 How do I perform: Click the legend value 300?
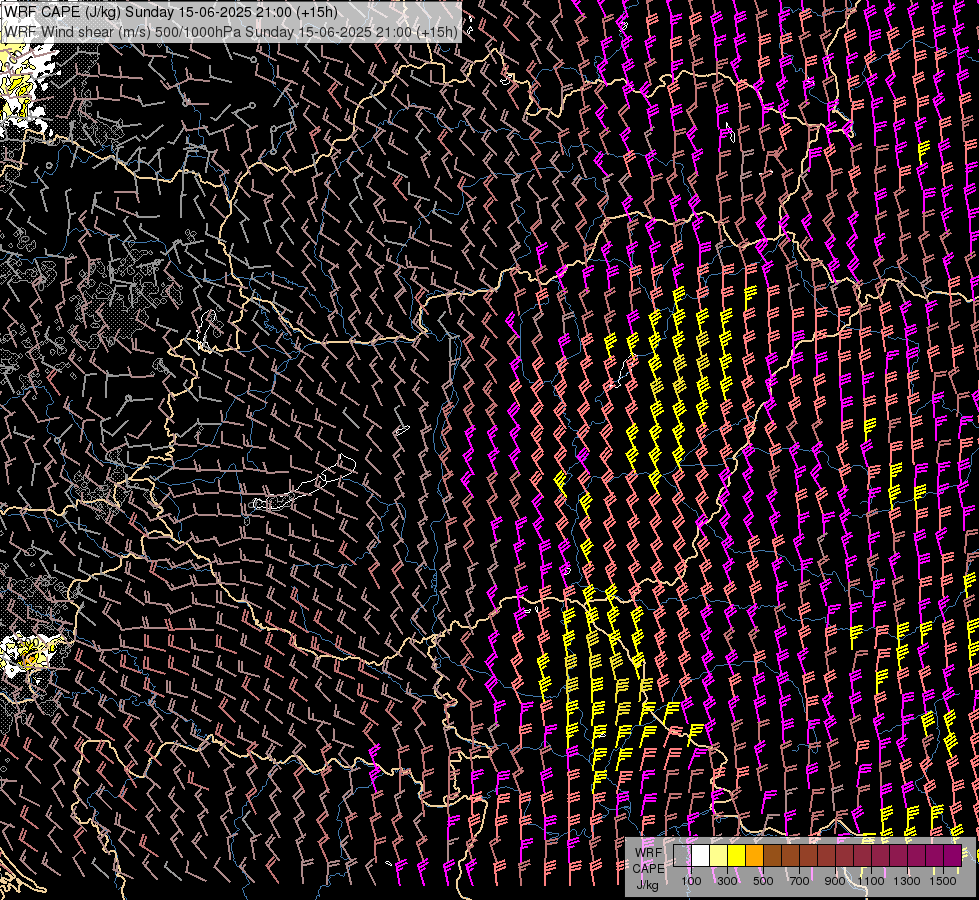[727, 881]
